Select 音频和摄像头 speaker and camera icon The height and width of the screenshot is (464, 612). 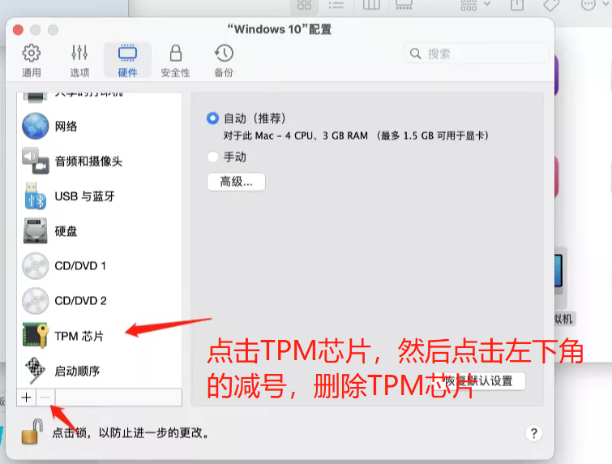tap(36, 161)
